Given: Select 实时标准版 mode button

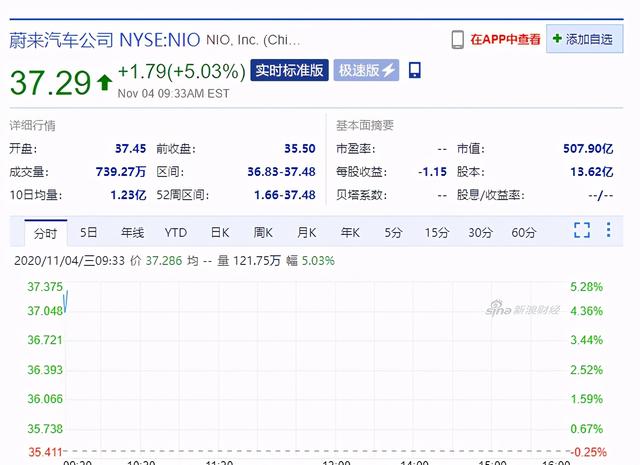Looking at the screenshot, I should [x=289, y=70].
